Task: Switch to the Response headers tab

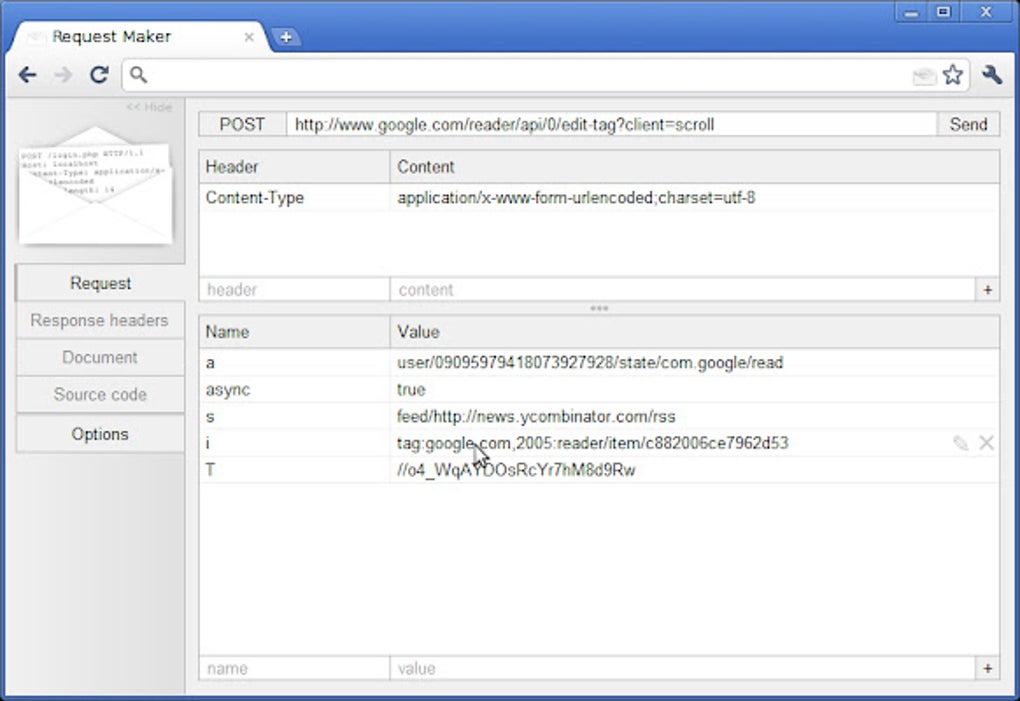Action: [x=99, y=320]
